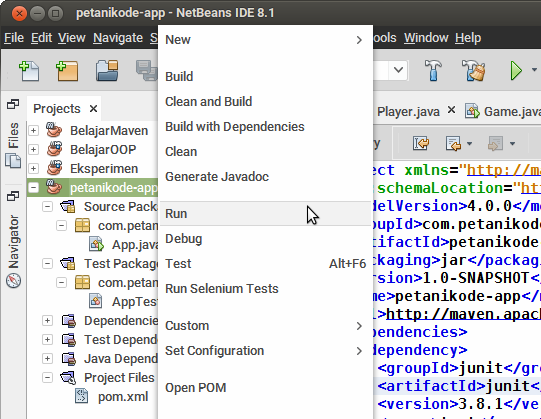
Task: Open the Back navigation history dropdown arrow
Action: (469, 144)
